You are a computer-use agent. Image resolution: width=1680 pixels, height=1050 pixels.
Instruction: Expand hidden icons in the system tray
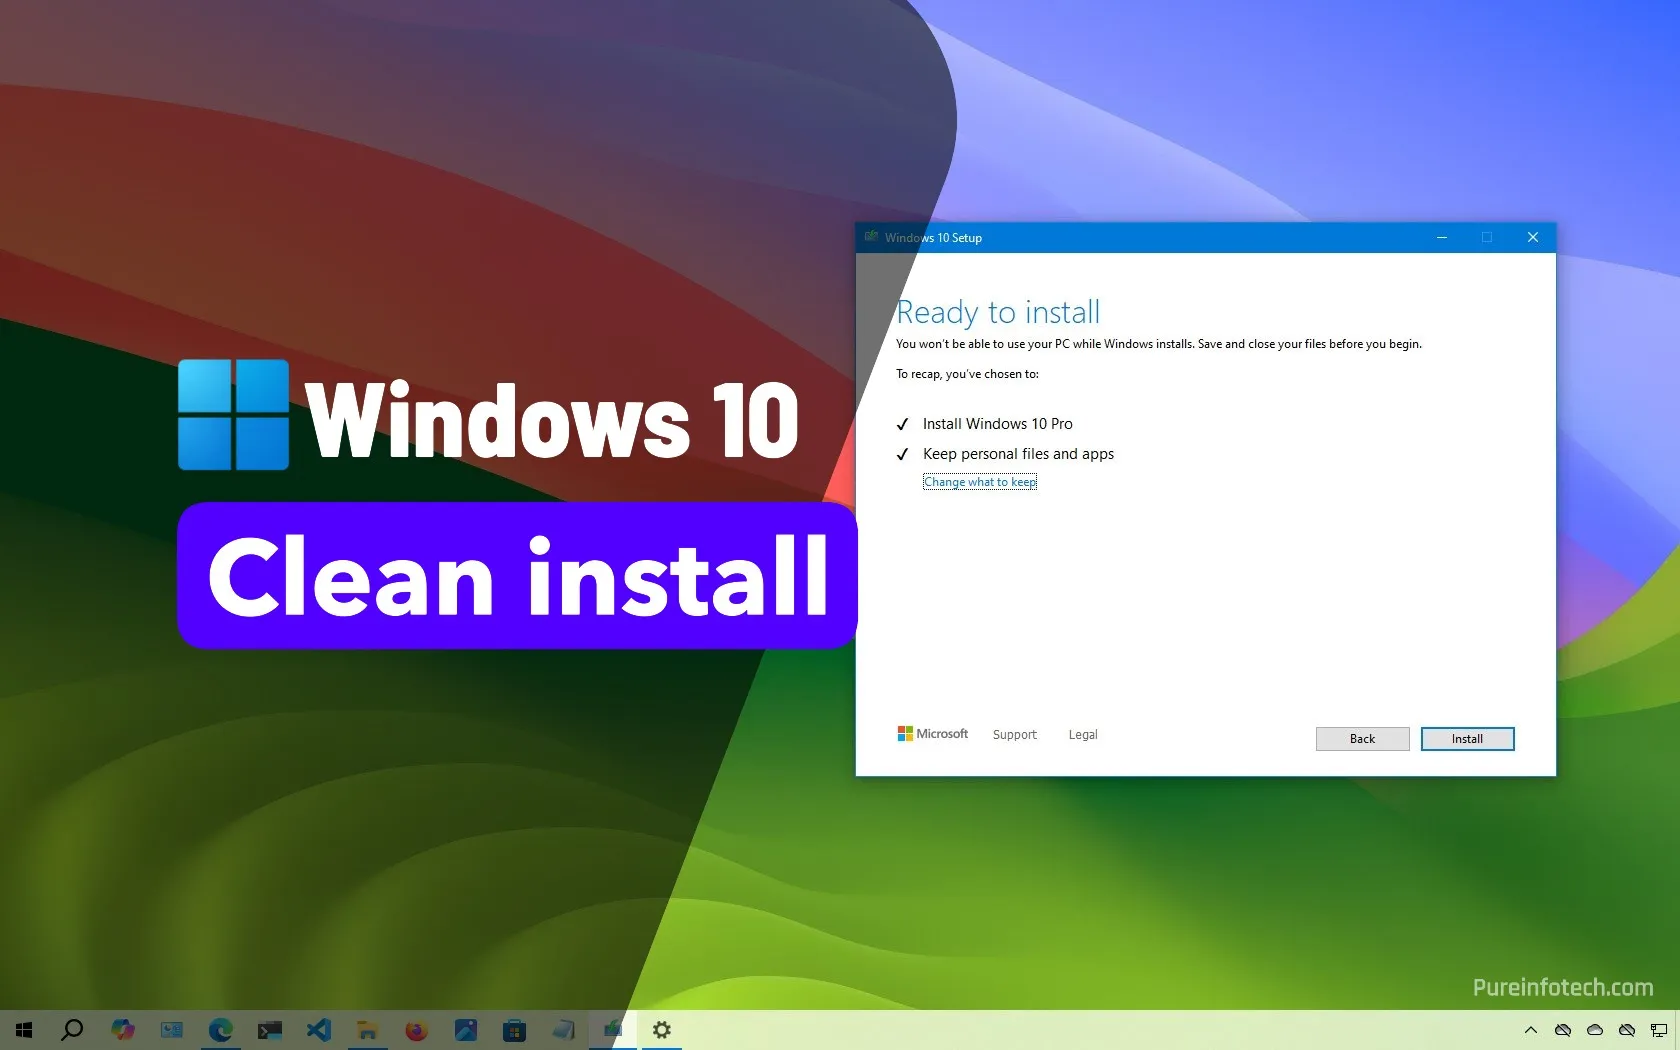point(1530,1030)
